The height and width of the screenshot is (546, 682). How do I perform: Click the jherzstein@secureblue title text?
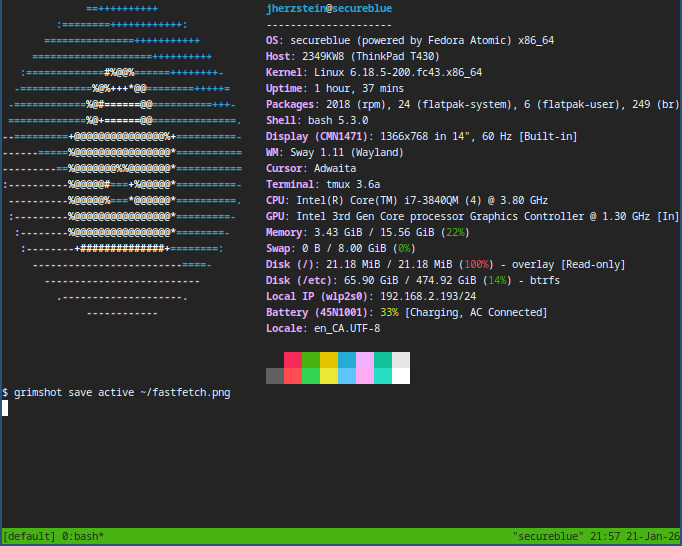pyautogui.click(x=329, y=9)
